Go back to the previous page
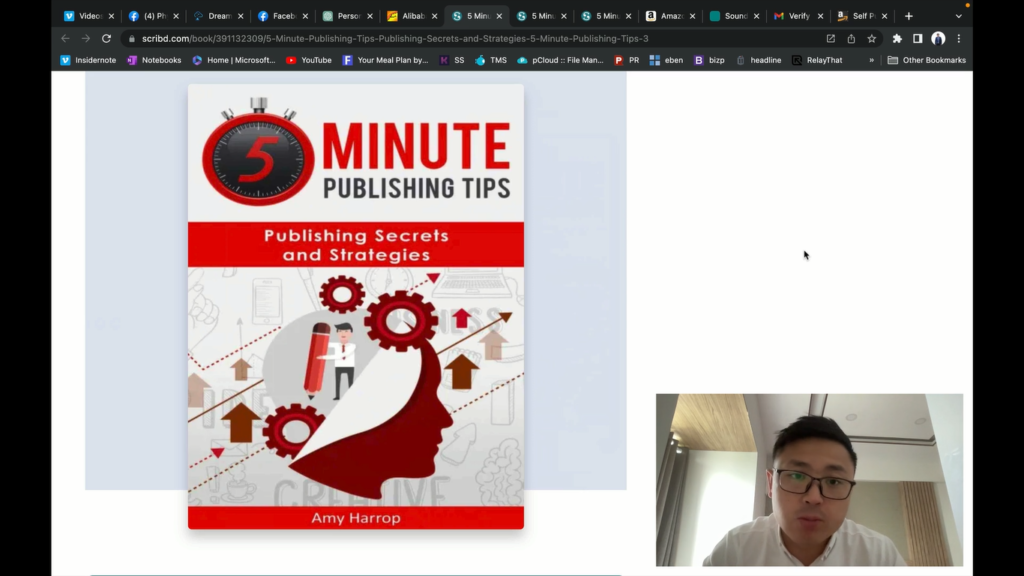The image size is (1024, 576). point(65,39)
